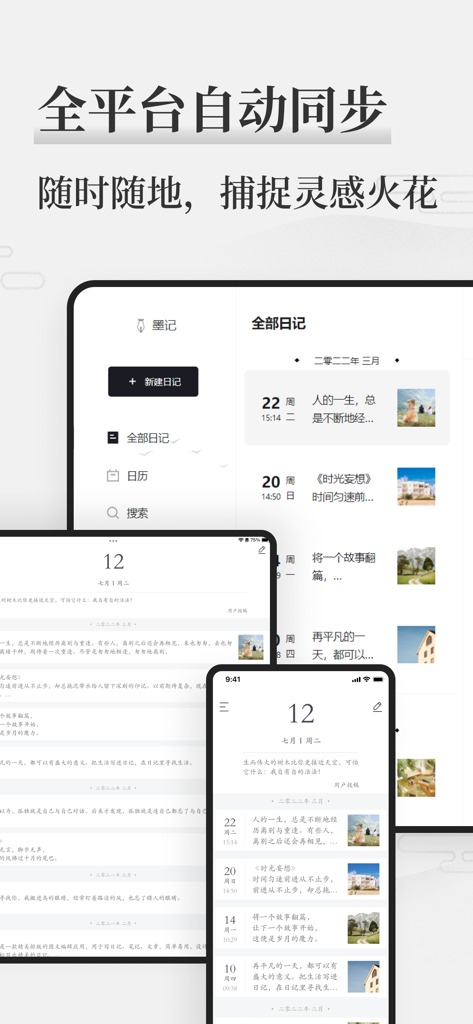Screen dimensions: 473x1024
Task: Click the calendar icon beside 日历
Action: (112, 476)
